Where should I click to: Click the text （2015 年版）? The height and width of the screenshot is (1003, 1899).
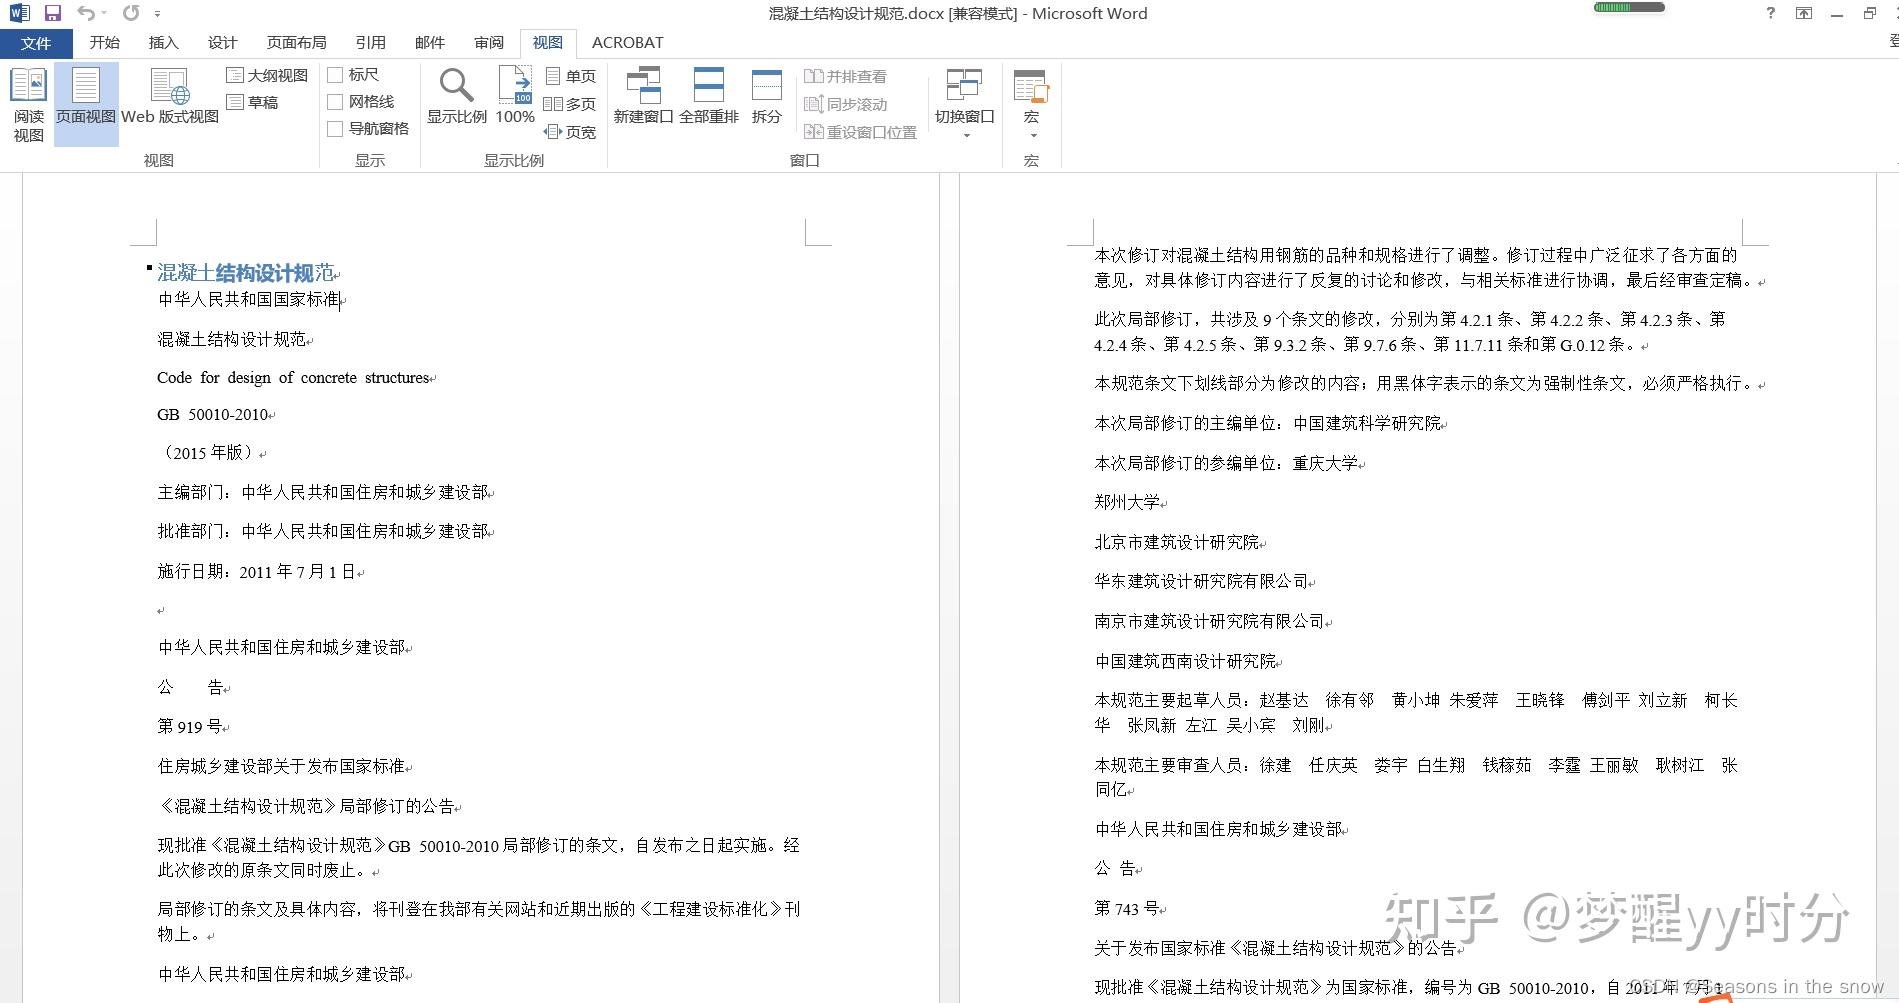tap(208, 453)
